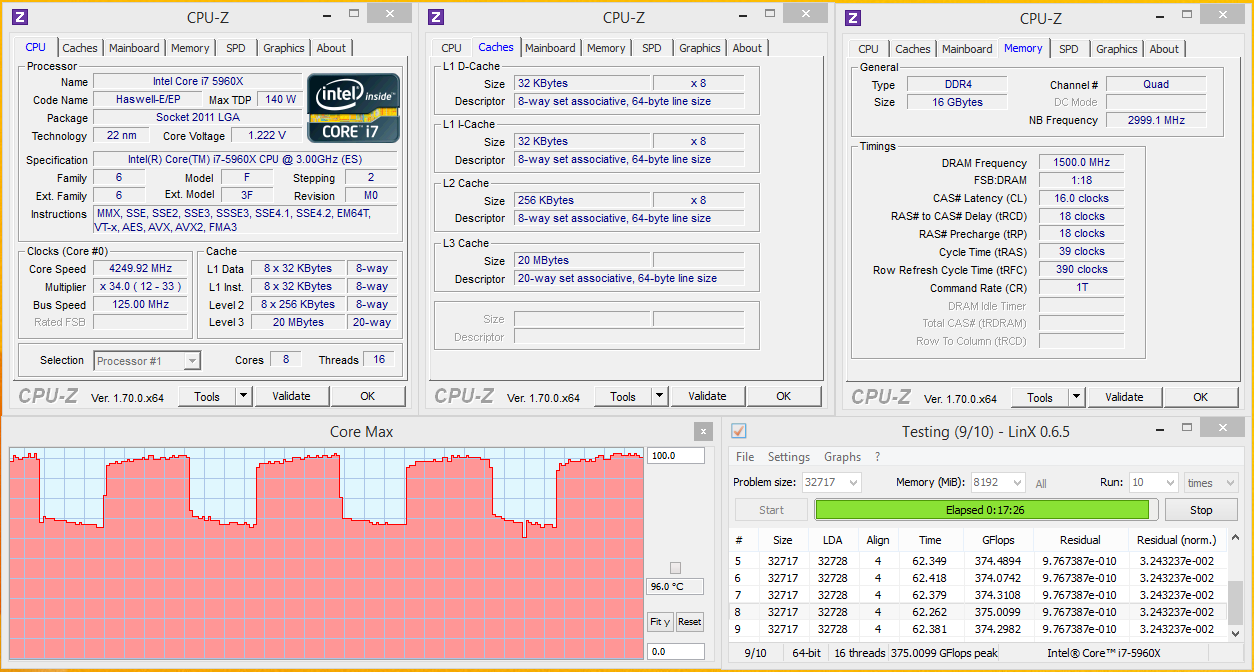Click the DRAM Frequency value 1500.0 MHz
This screenshot has width=1254, height=672.
[1081, 163]
